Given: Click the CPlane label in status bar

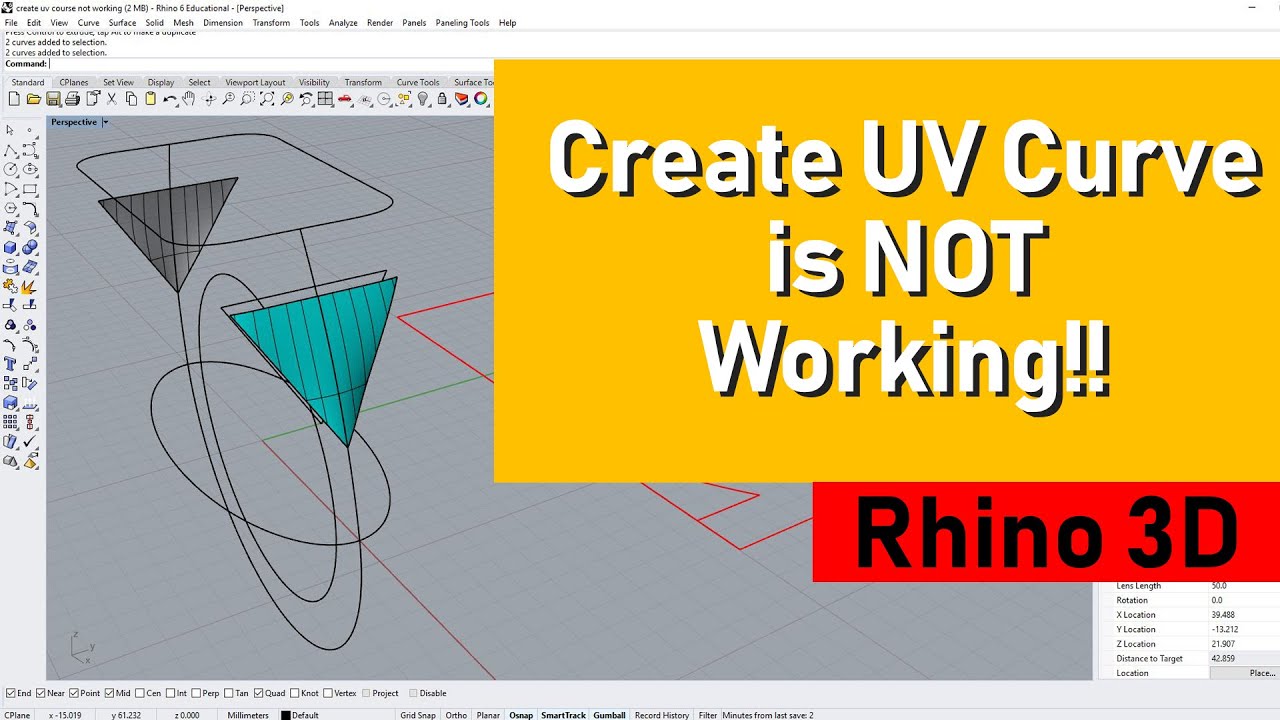Looking at the screenshot, I should (18, 715).
